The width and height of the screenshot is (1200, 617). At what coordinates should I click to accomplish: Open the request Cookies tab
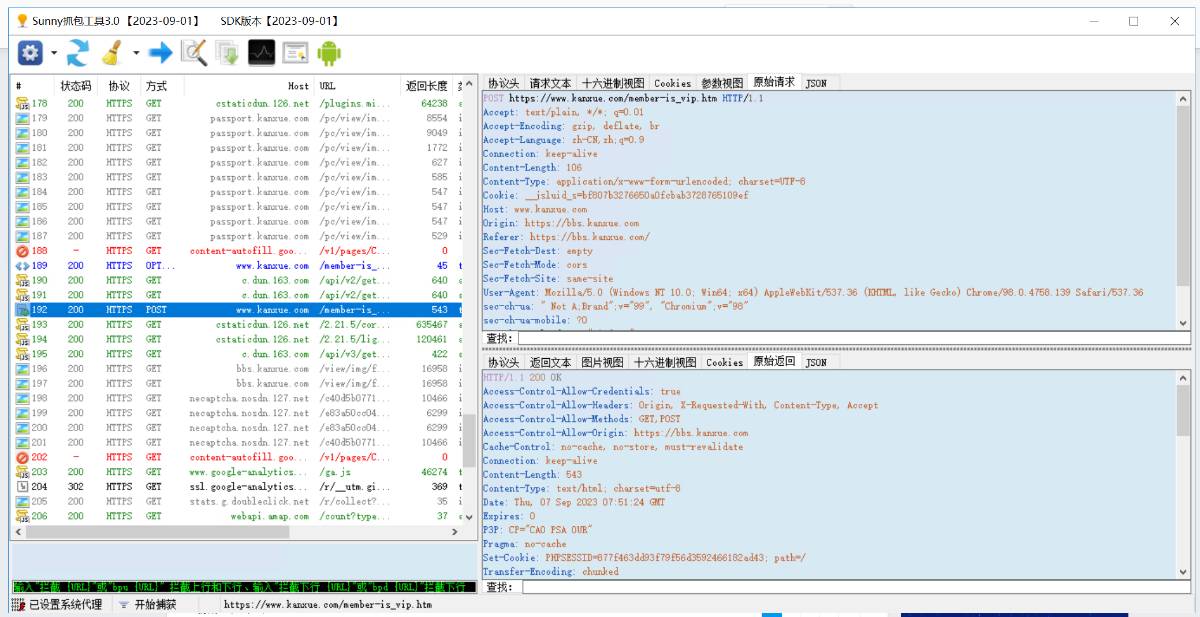tap(673, 84)
